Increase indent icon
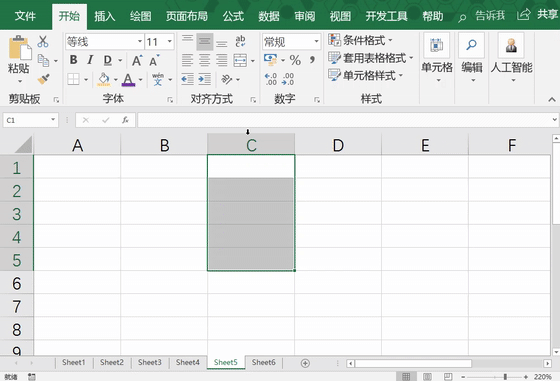This screenshot has height=381, width=560. (205, 79)
